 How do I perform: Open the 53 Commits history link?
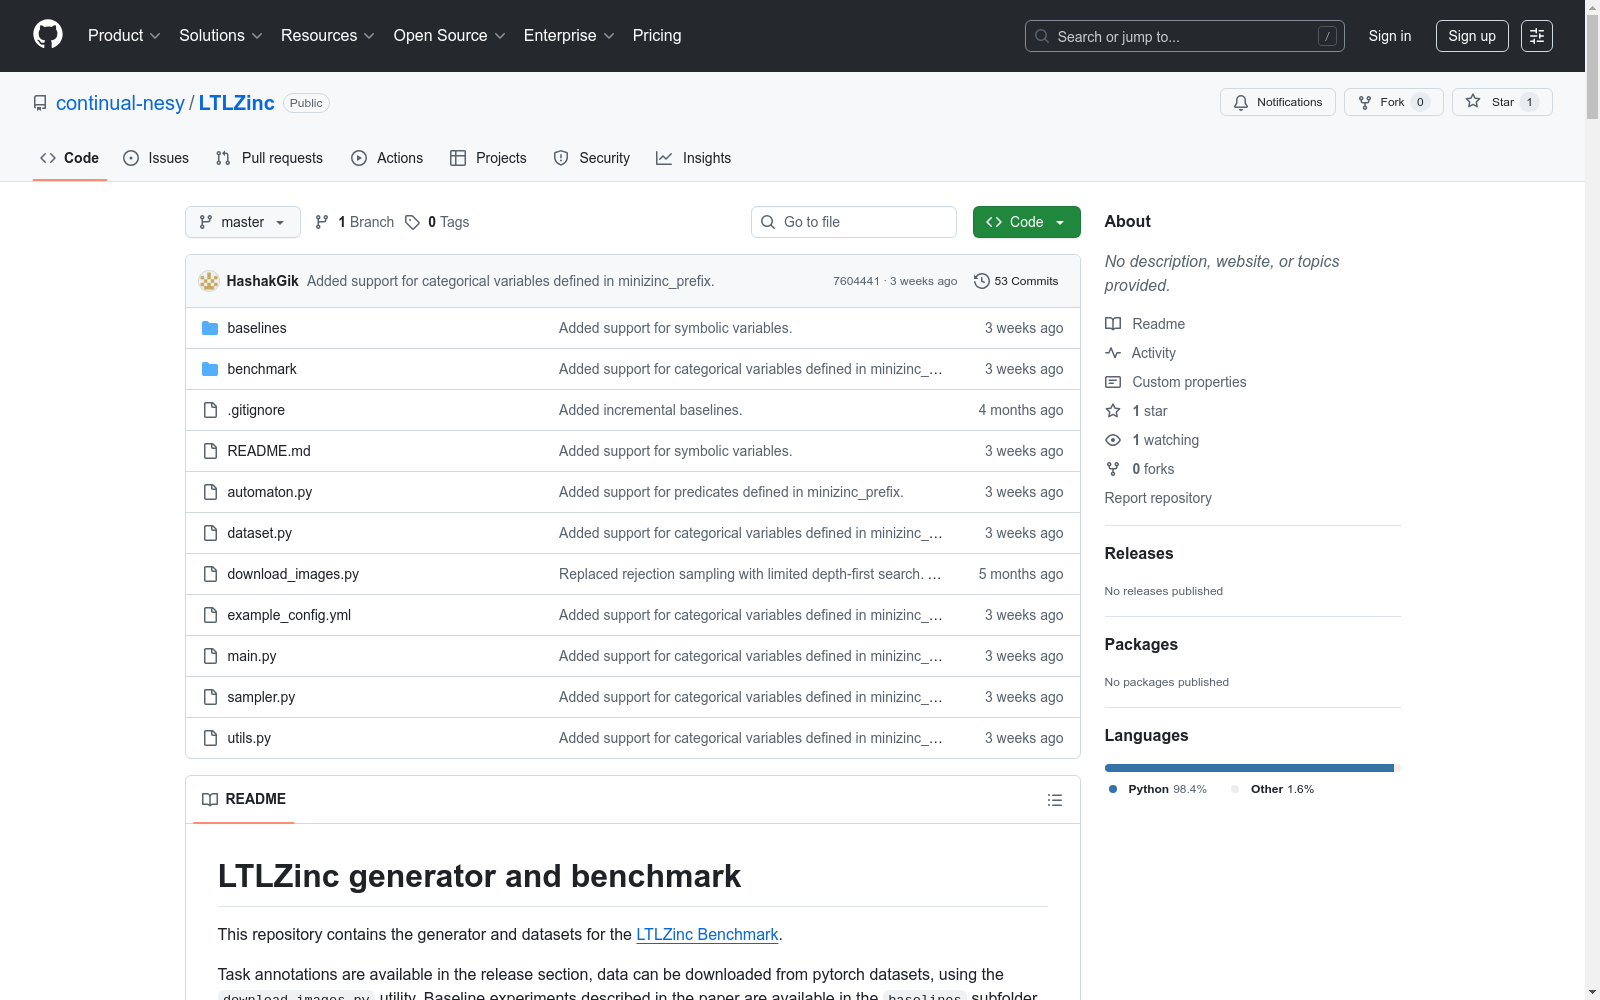(x=1016, y=281)
